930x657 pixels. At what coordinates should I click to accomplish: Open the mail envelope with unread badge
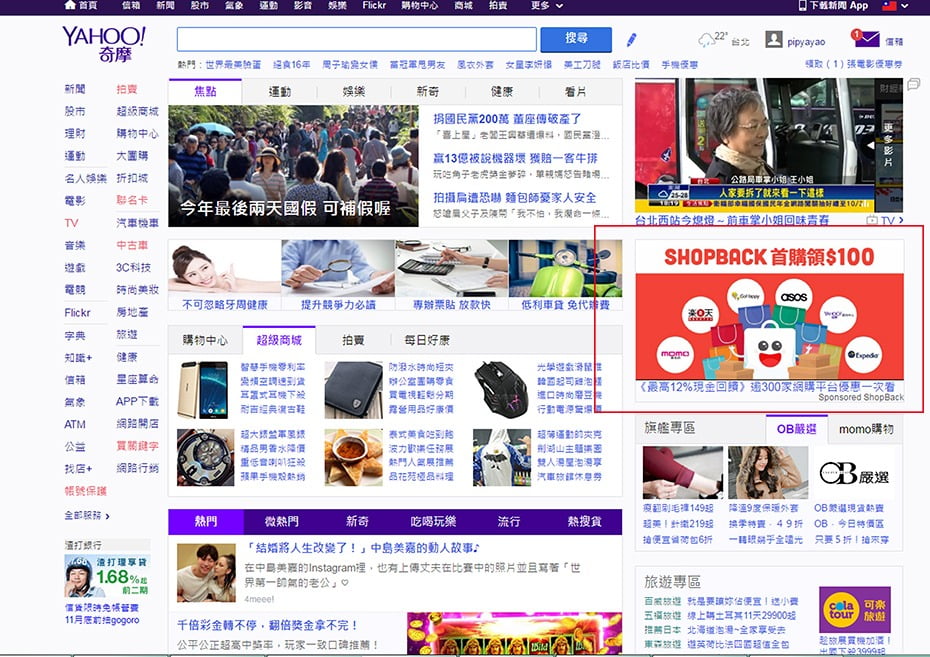click(867, 39)
